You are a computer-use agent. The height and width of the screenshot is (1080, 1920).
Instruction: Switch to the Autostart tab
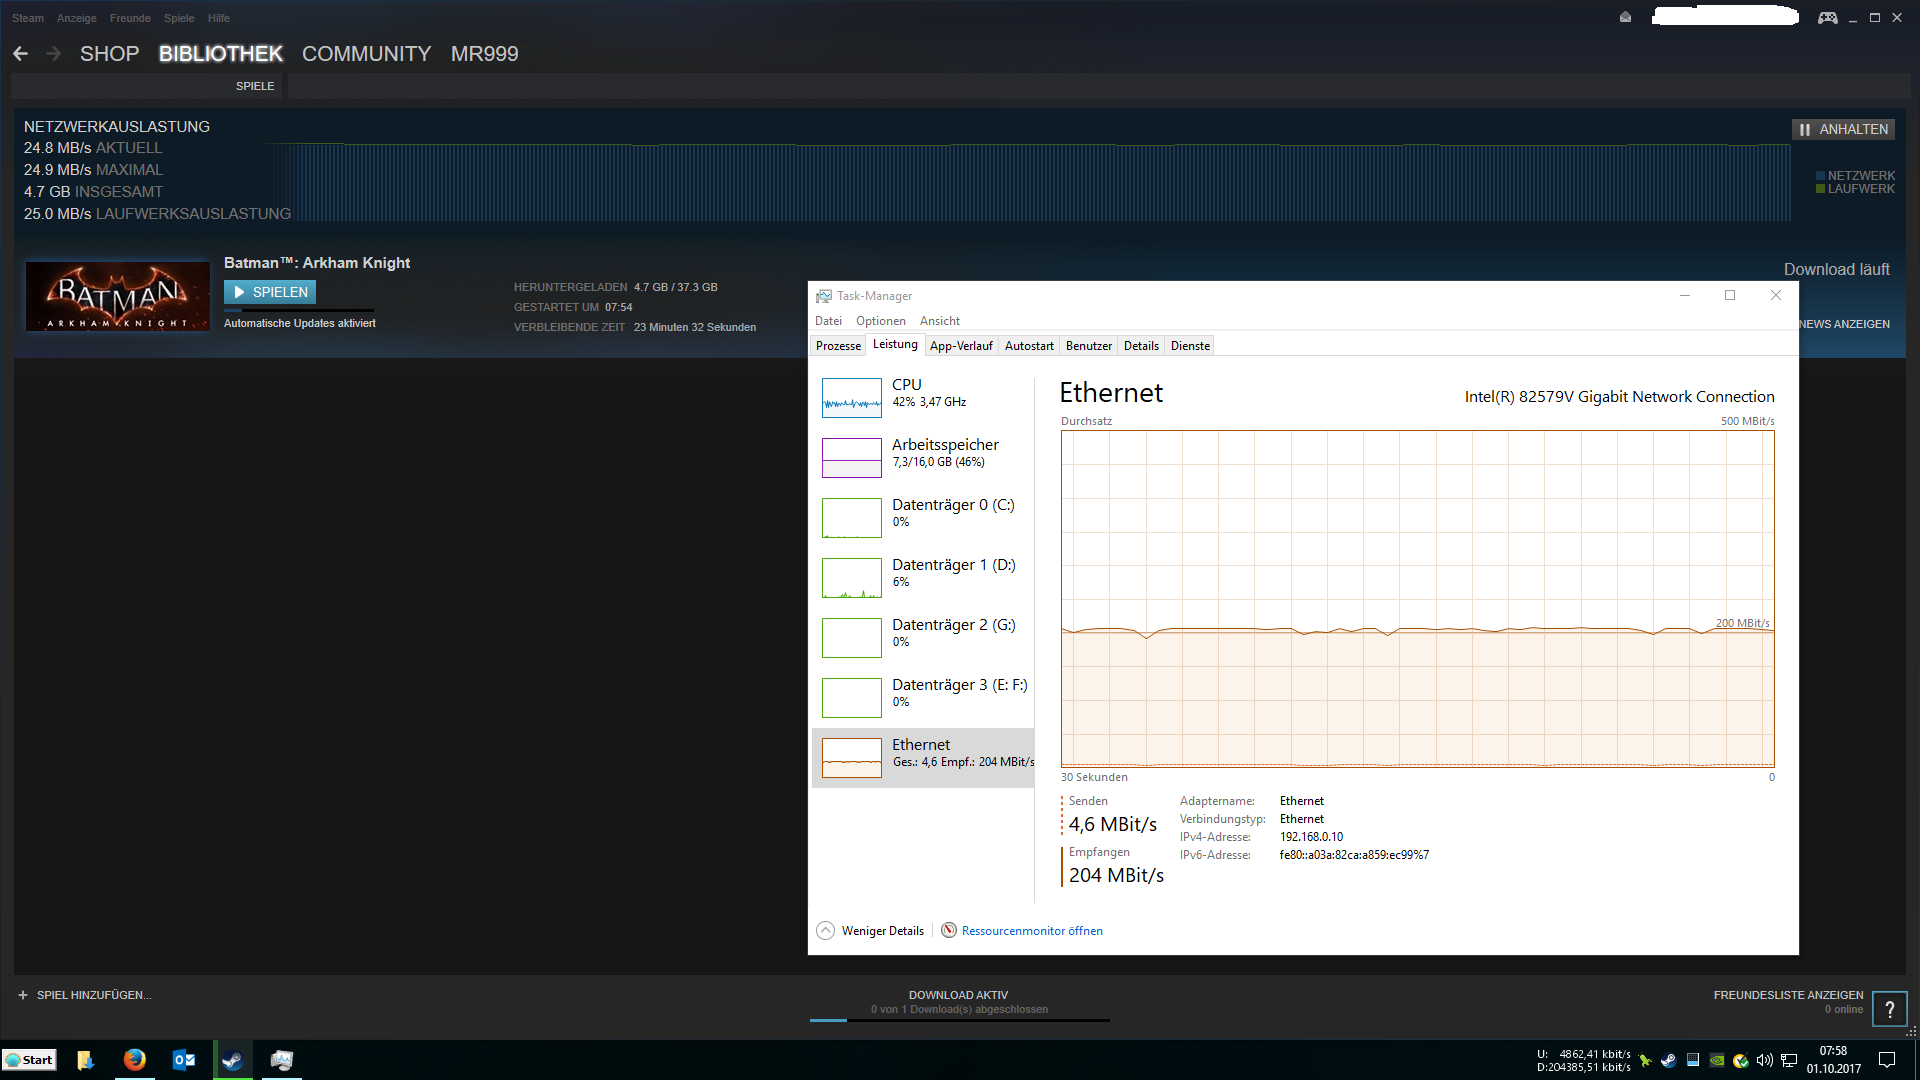(x=1029, y=346)
